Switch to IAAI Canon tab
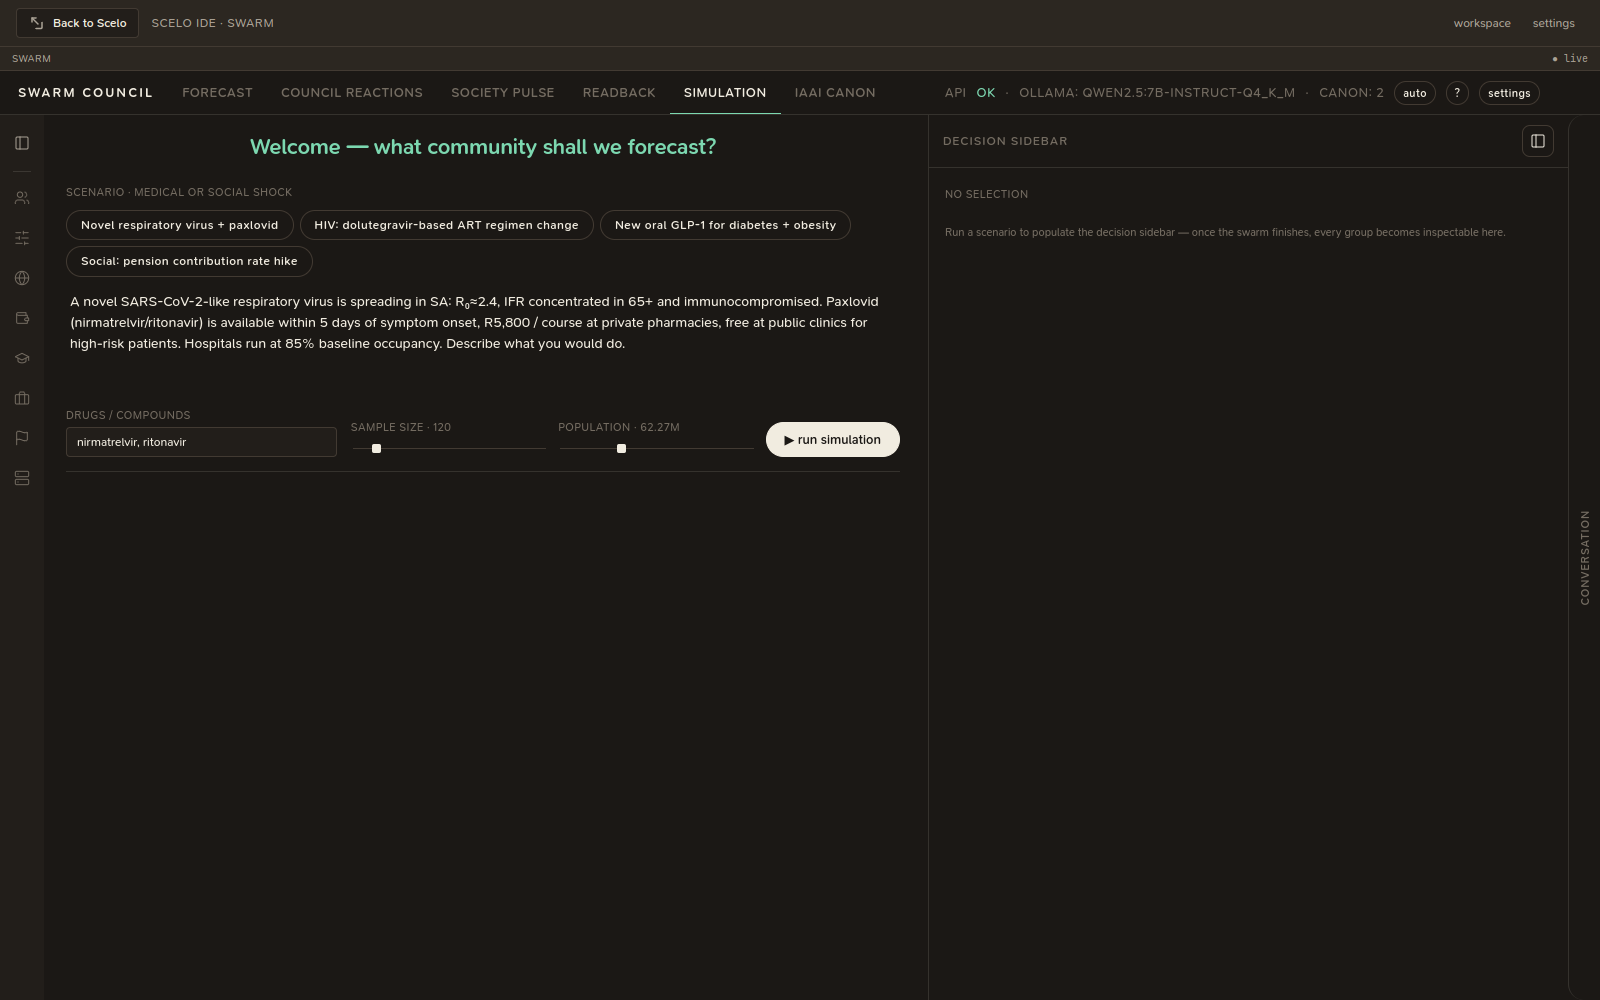The width and height of the screenshot is (1600, 1000). click(835, 93)
